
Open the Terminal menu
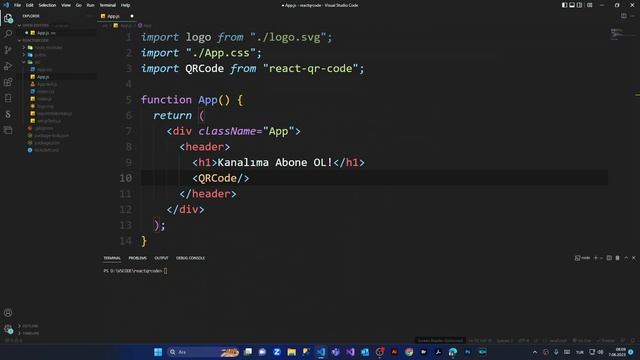click(x=108, y=5)
